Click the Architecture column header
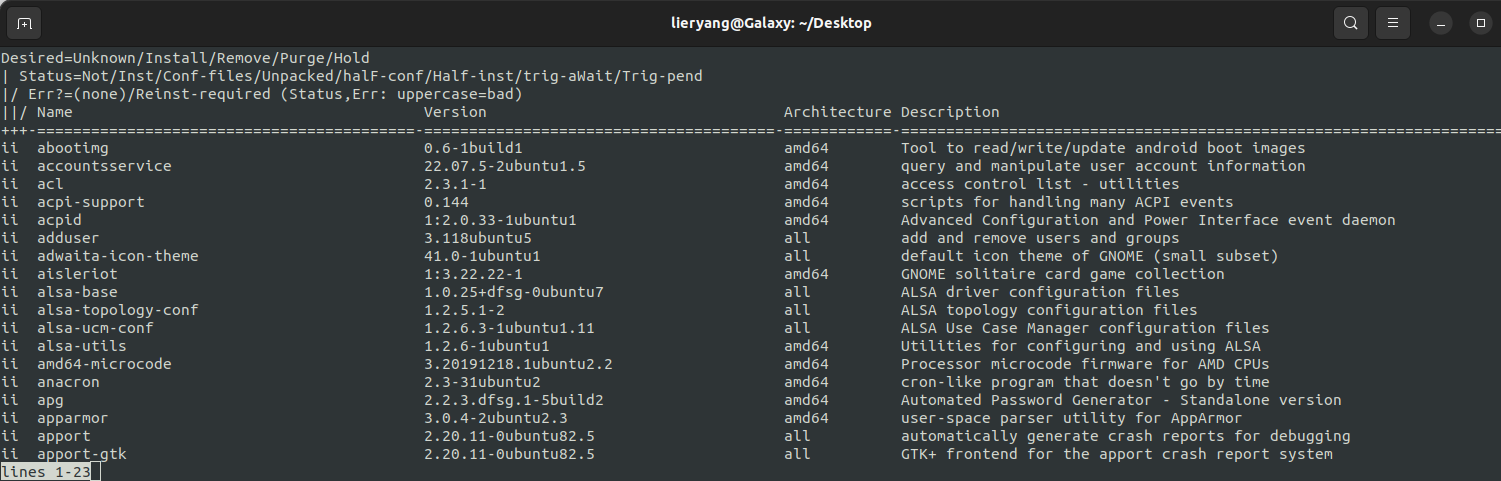This screenshot has width=1501, height=481. tap(837, 112)
